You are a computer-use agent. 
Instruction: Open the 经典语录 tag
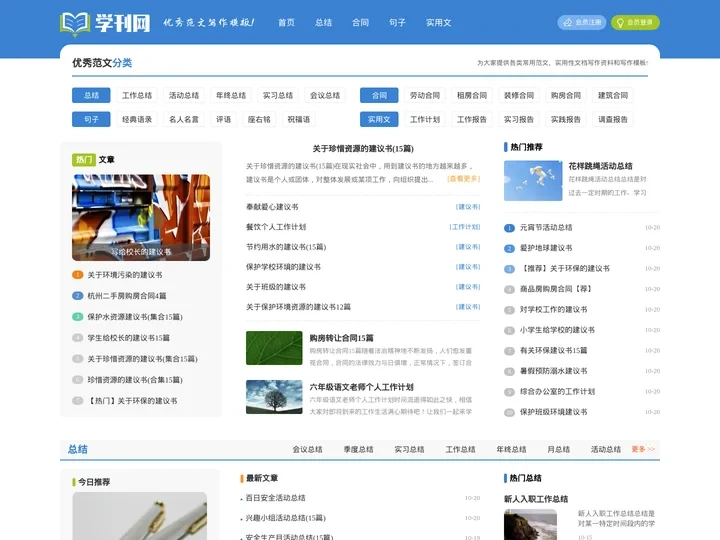[x=137, y=119]
